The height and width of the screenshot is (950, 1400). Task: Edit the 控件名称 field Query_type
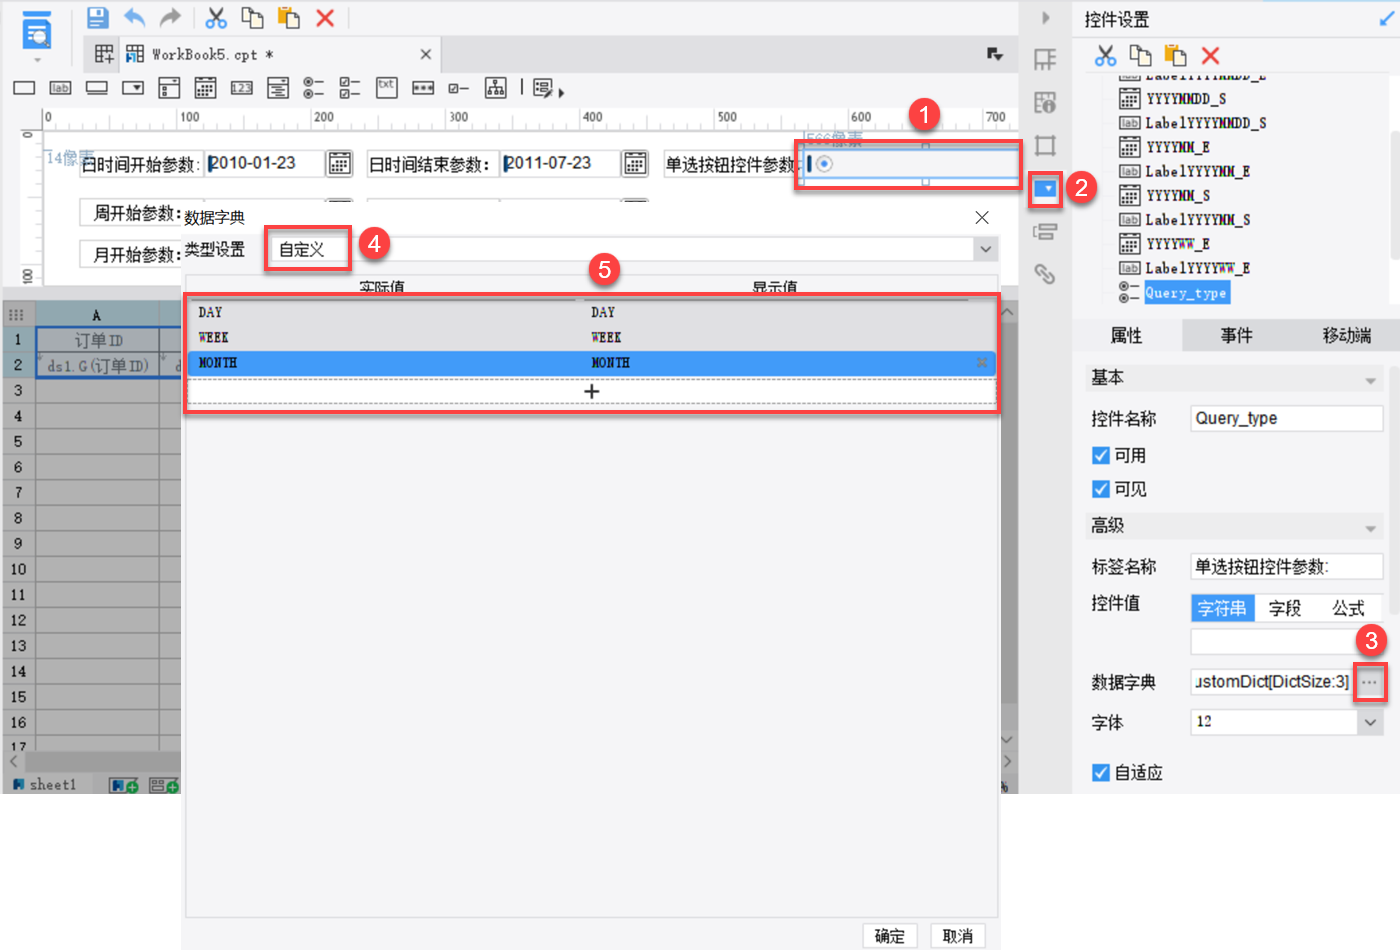tap(1287, 419)
